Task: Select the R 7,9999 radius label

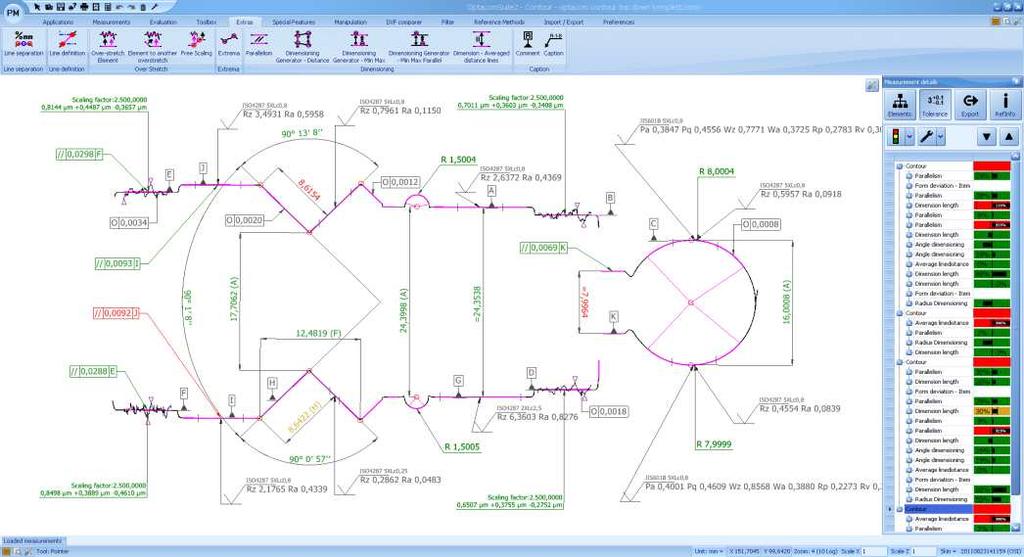Action: pyautogui.click(x=714, y=444)
